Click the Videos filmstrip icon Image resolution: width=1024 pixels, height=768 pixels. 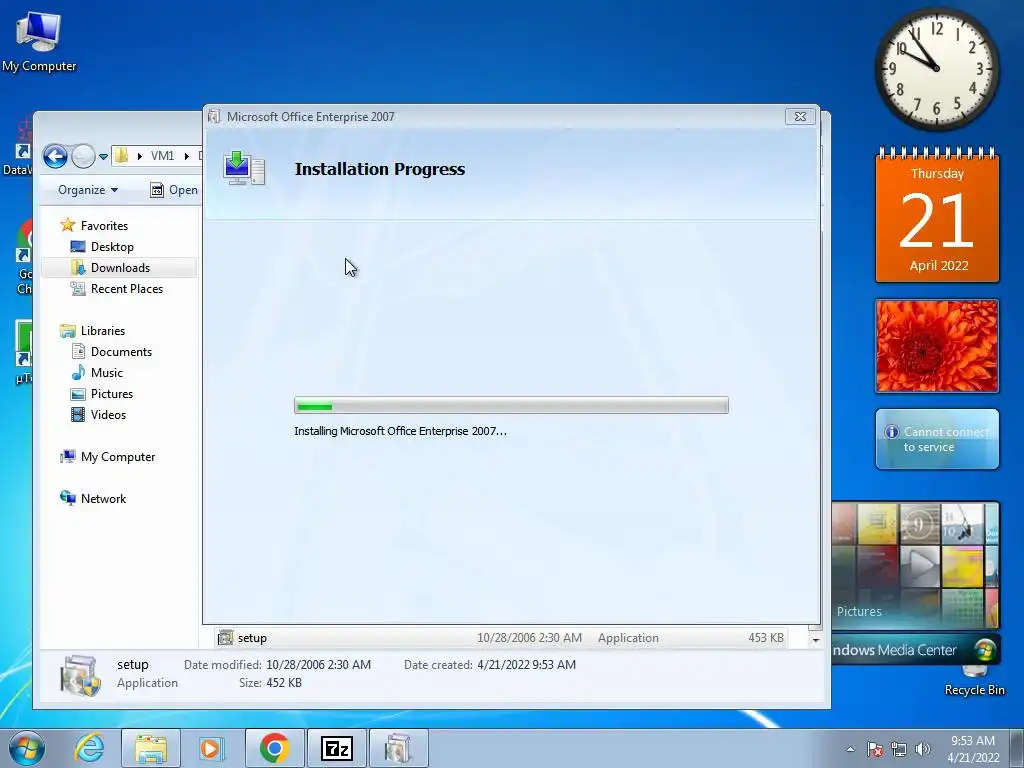click(78, 415)
